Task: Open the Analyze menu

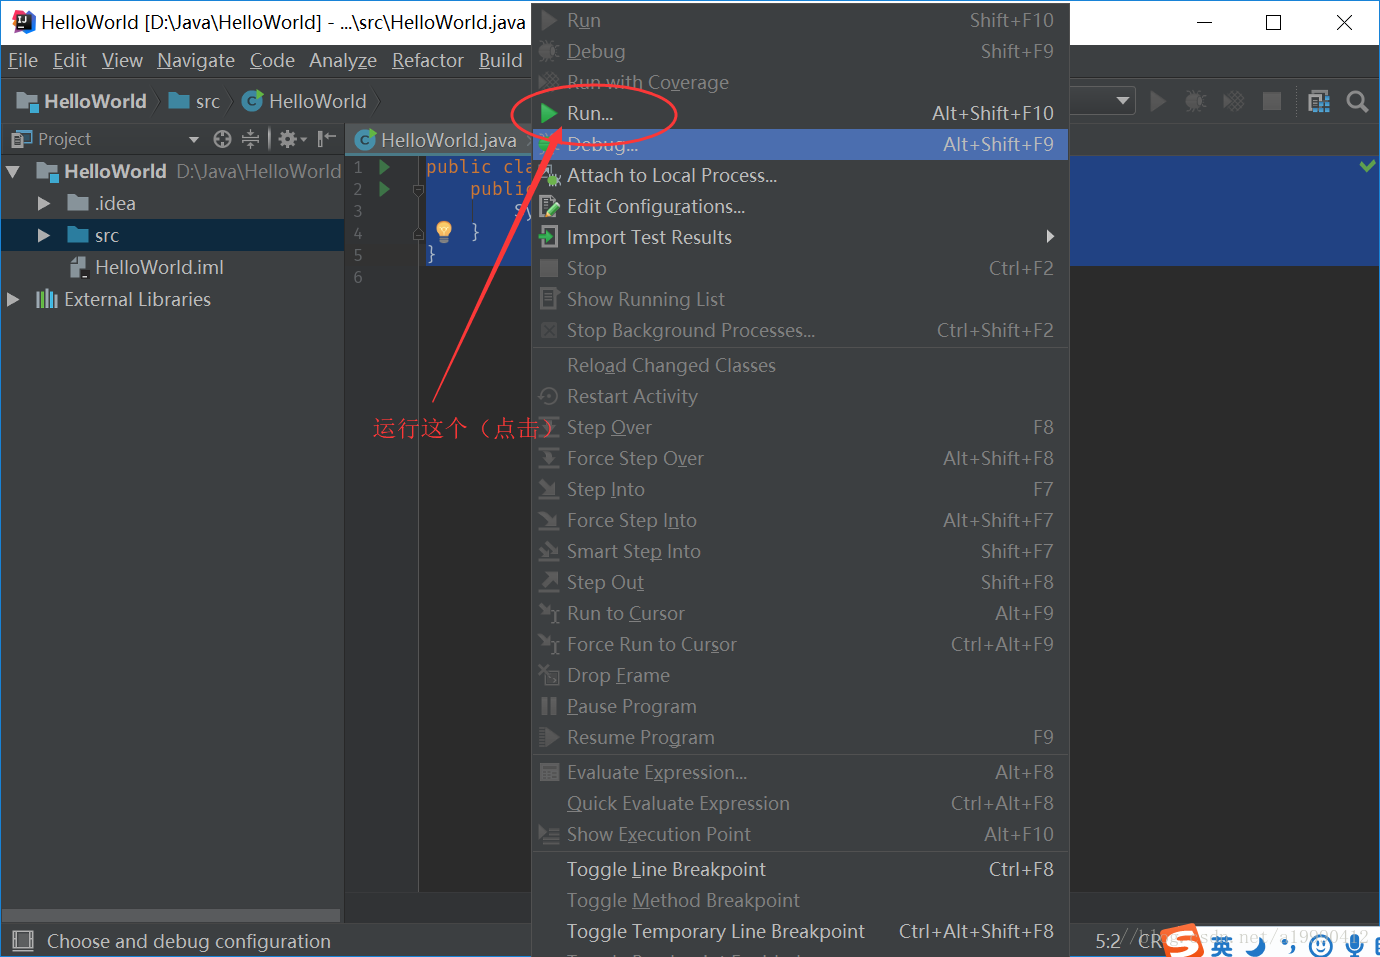Action: [343, 60]
